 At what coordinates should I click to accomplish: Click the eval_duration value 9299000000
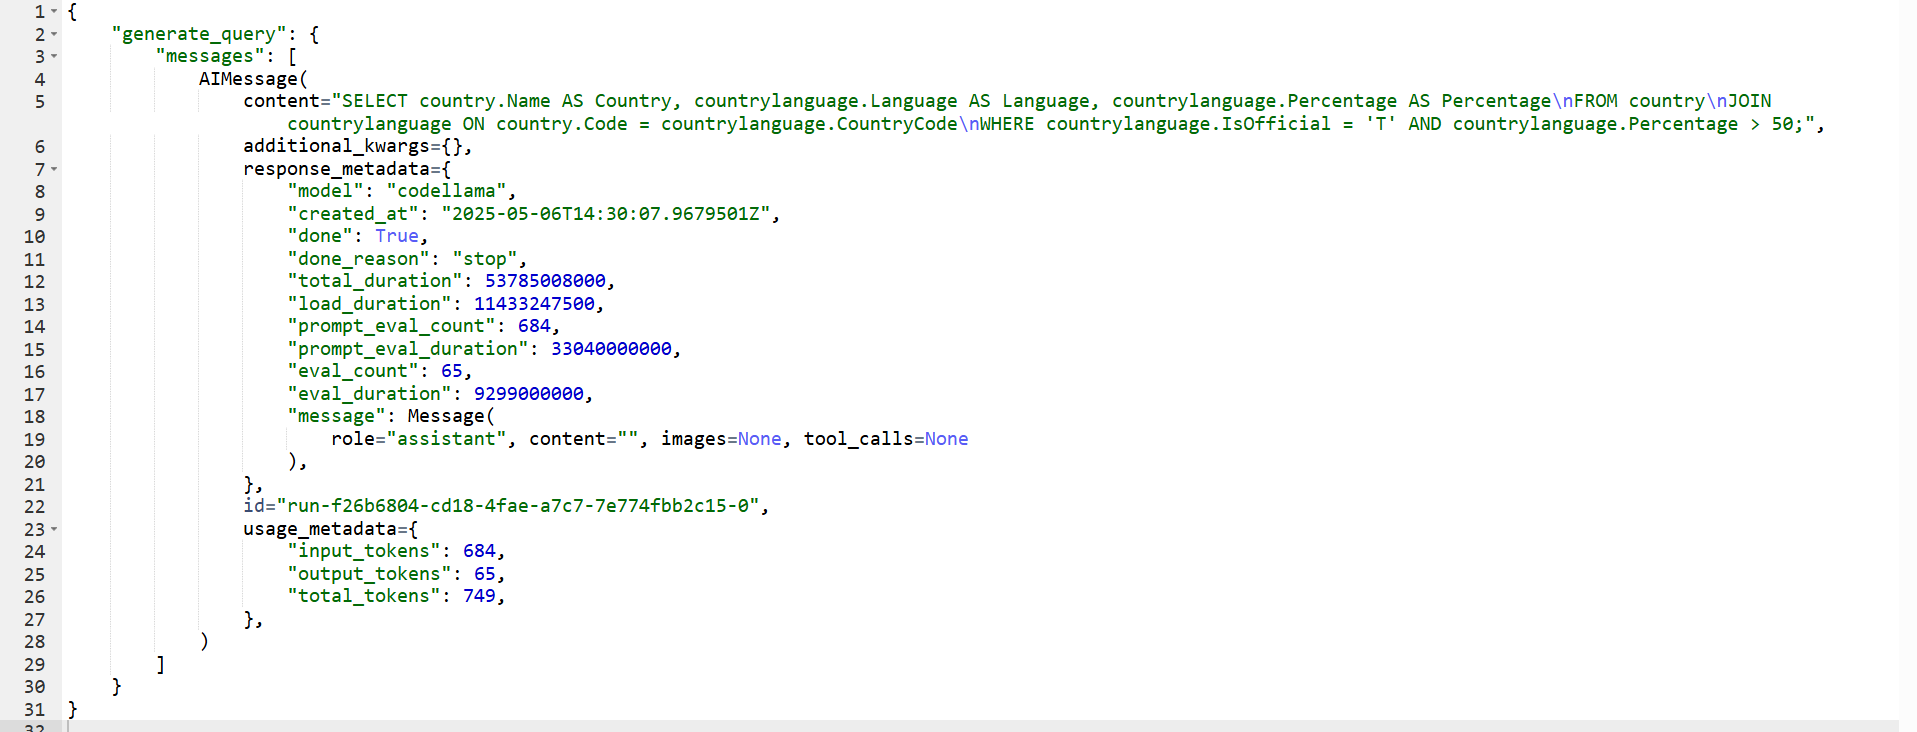pos(529,394)
